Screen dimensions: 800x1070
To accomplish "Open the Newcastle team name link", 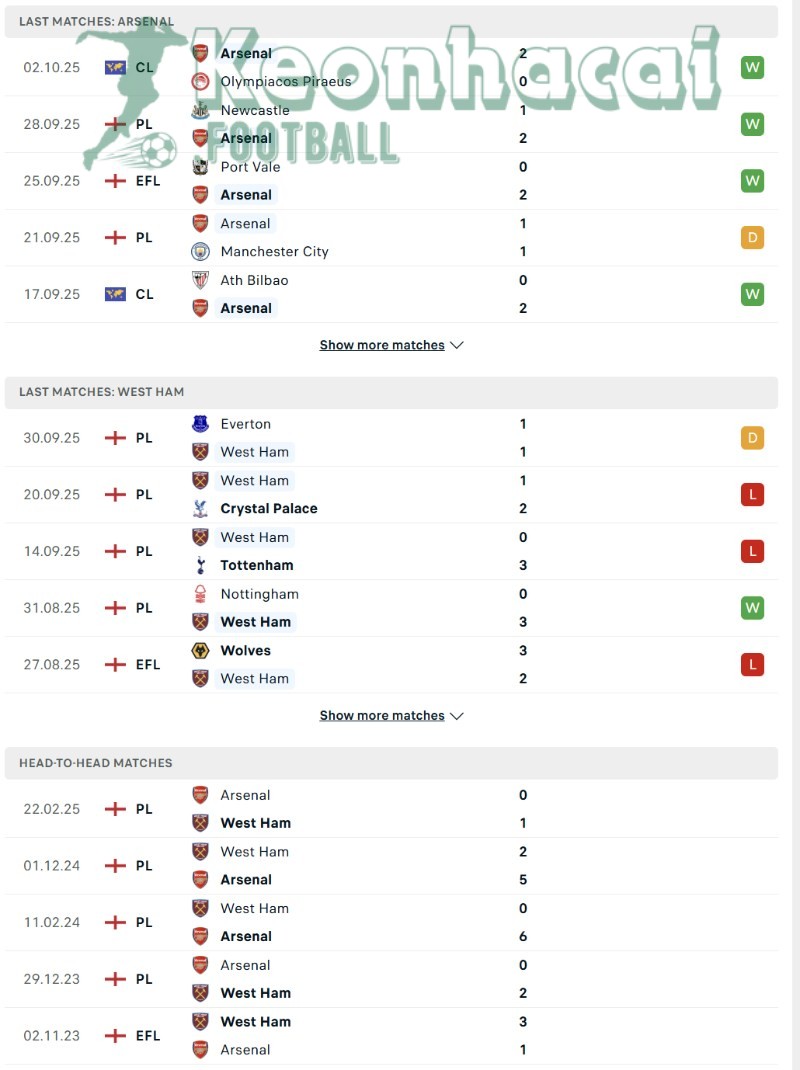I will (x=253, y=110).
